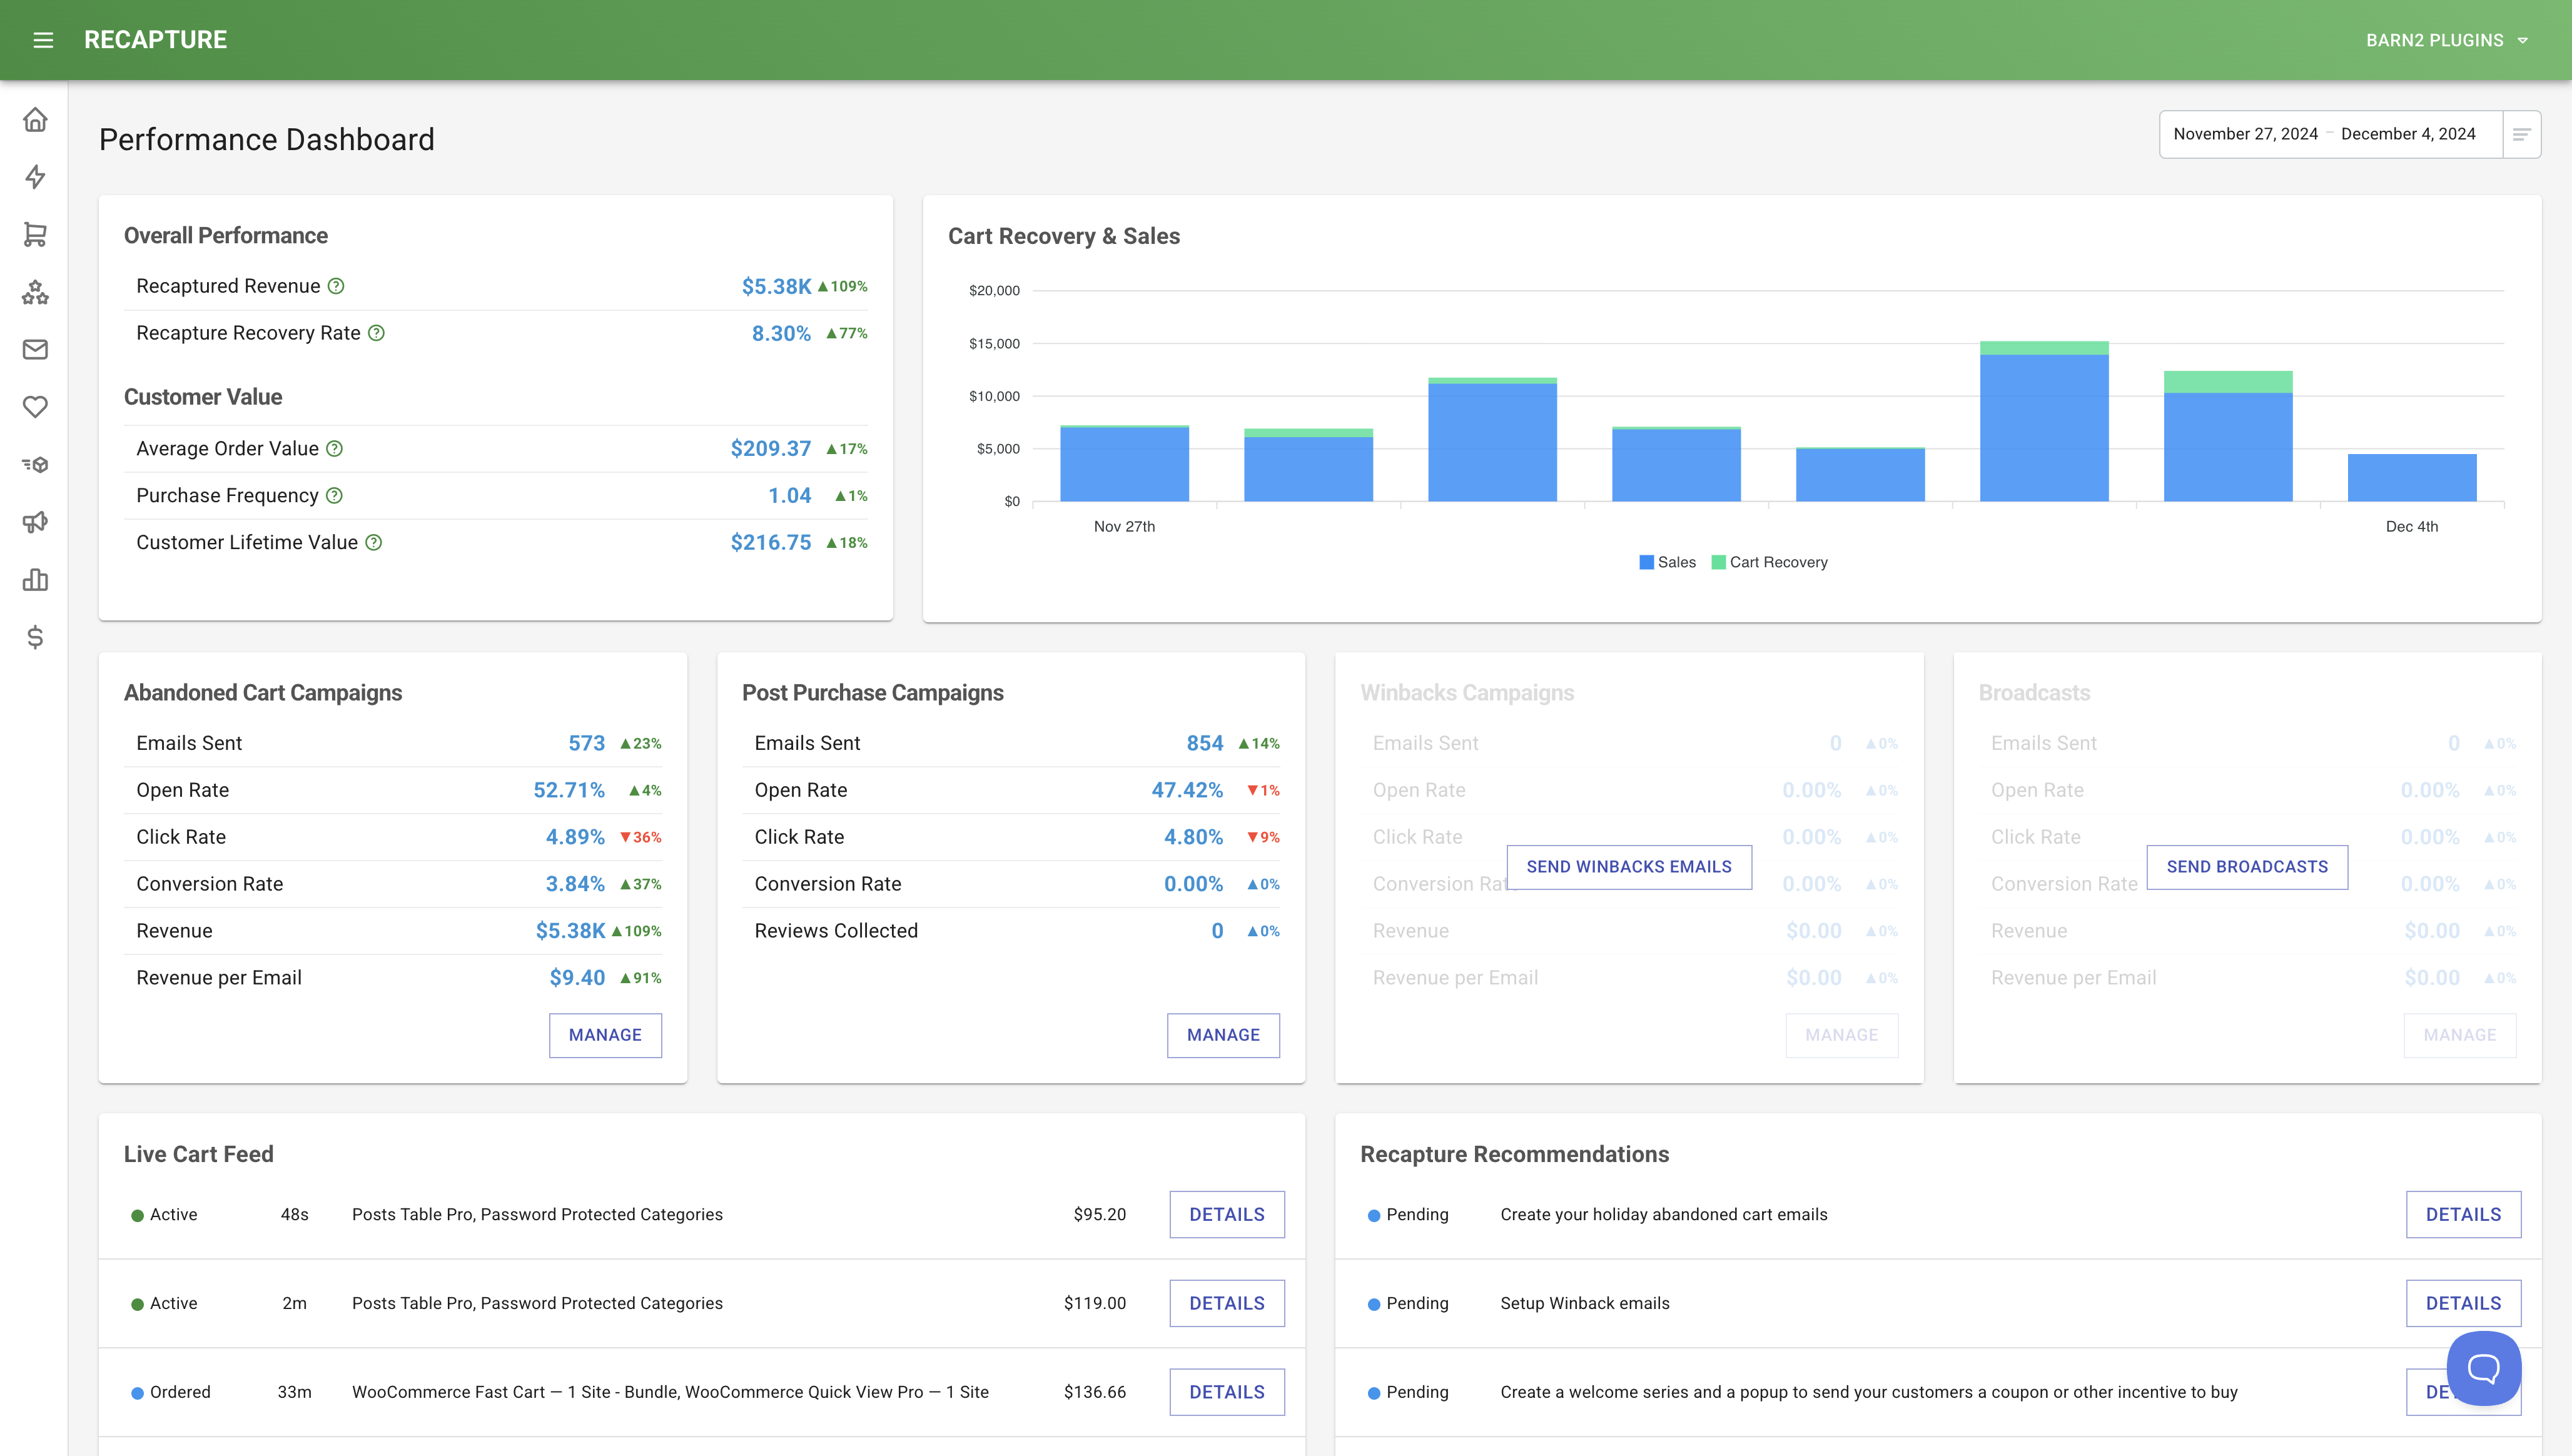Open the chat support bubble
Image resolution: width=2572 pixels, height=1456 pixels.
pos(2483,1368)
